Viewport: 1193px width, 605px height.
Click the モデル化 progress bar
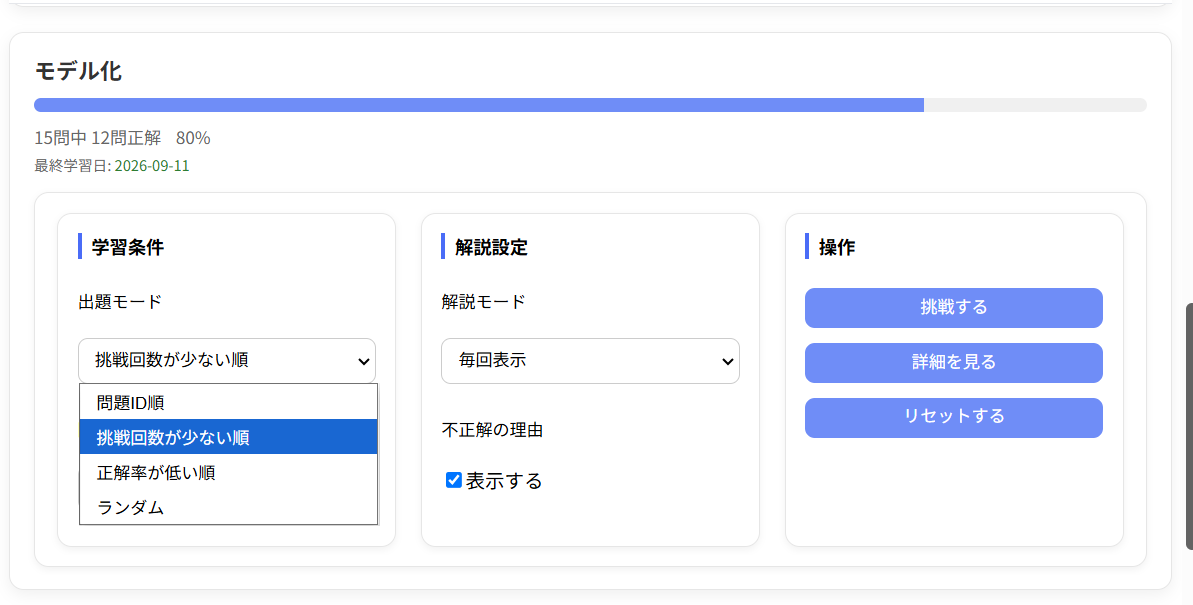click(590, 105)
